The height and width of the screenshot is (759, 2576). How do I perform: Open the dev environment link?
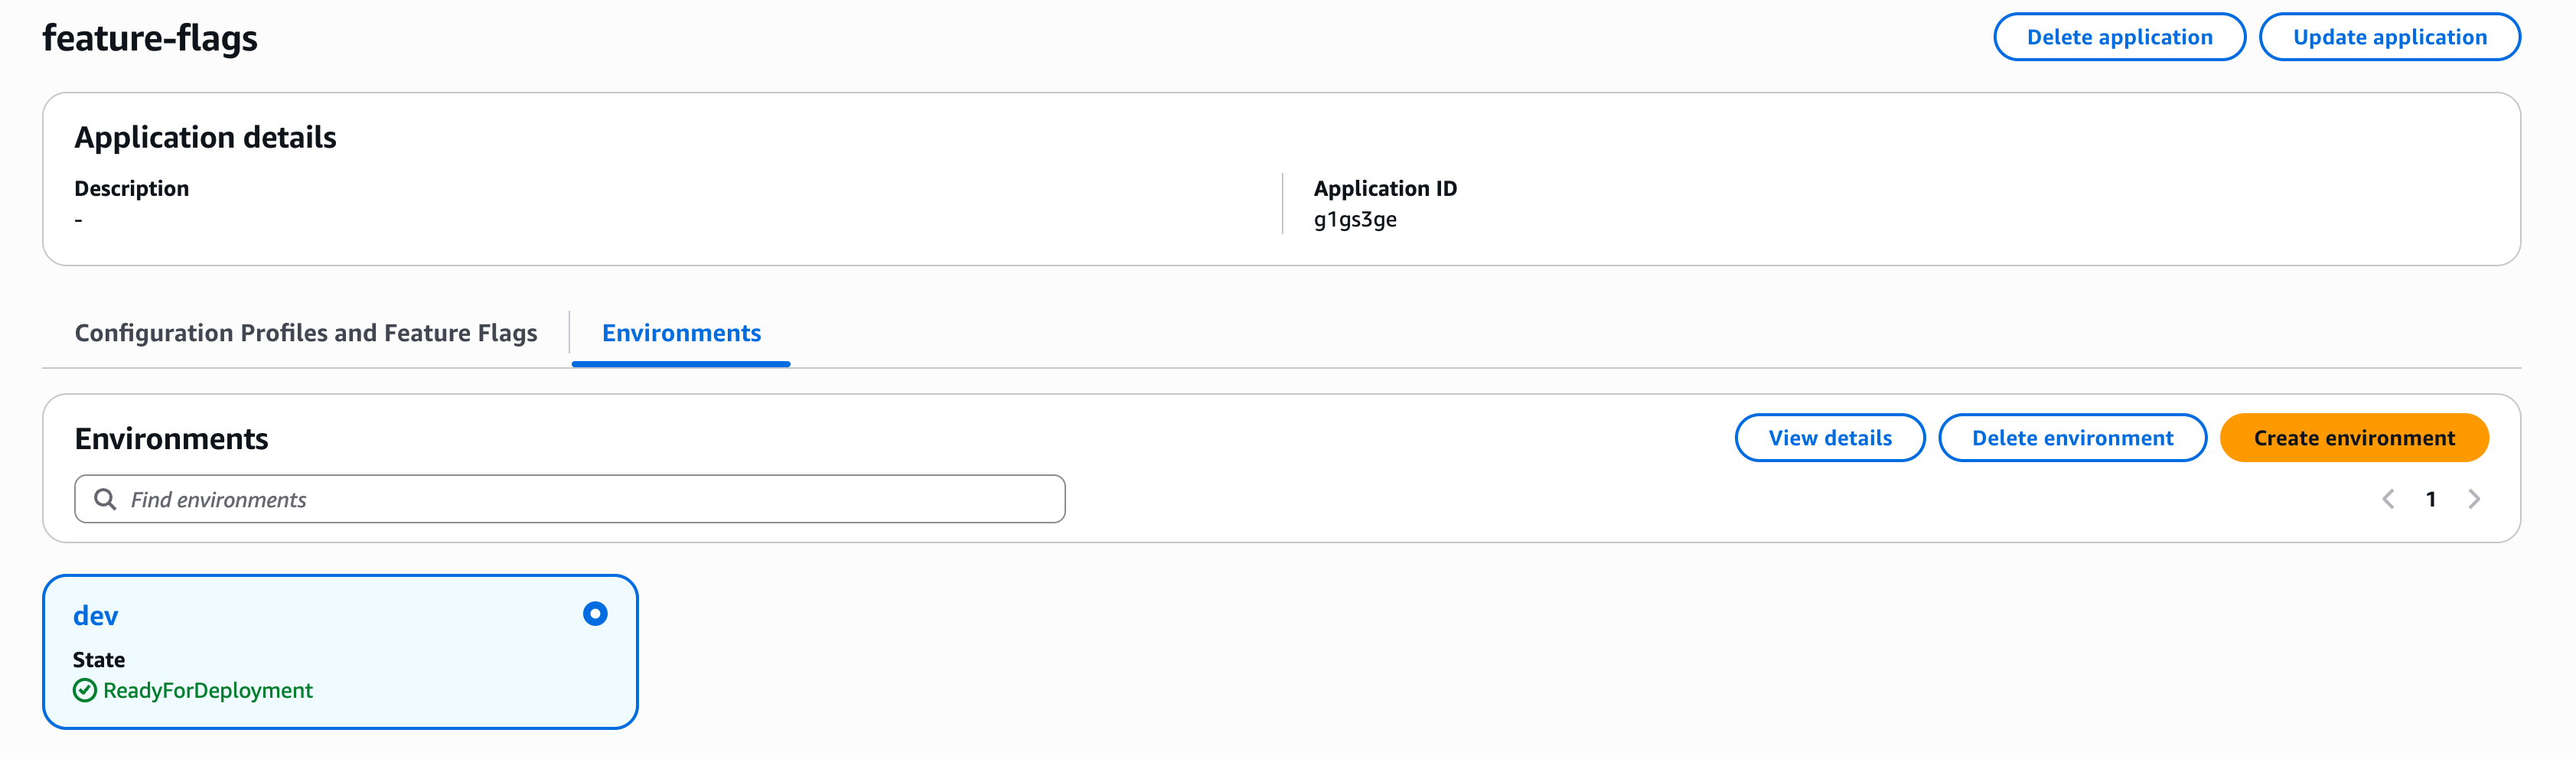click(96, 616)
